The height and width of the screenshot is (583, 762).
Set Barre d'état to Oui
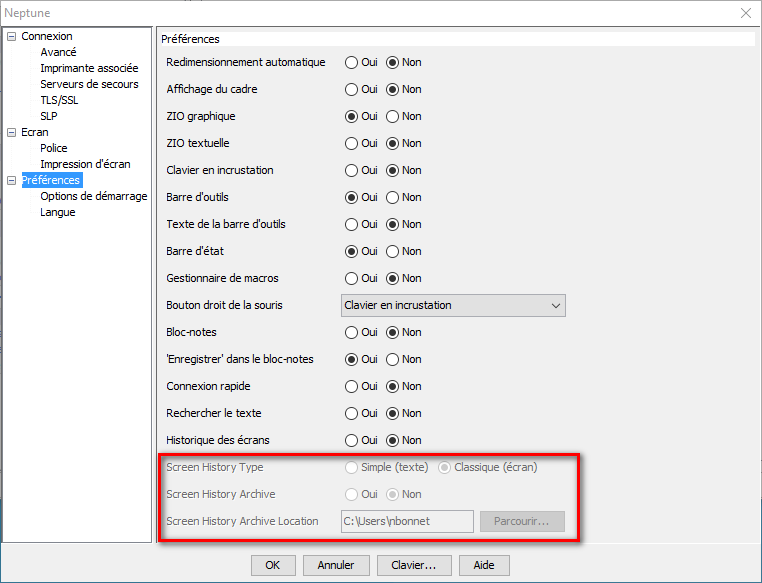tap(361, 251)
